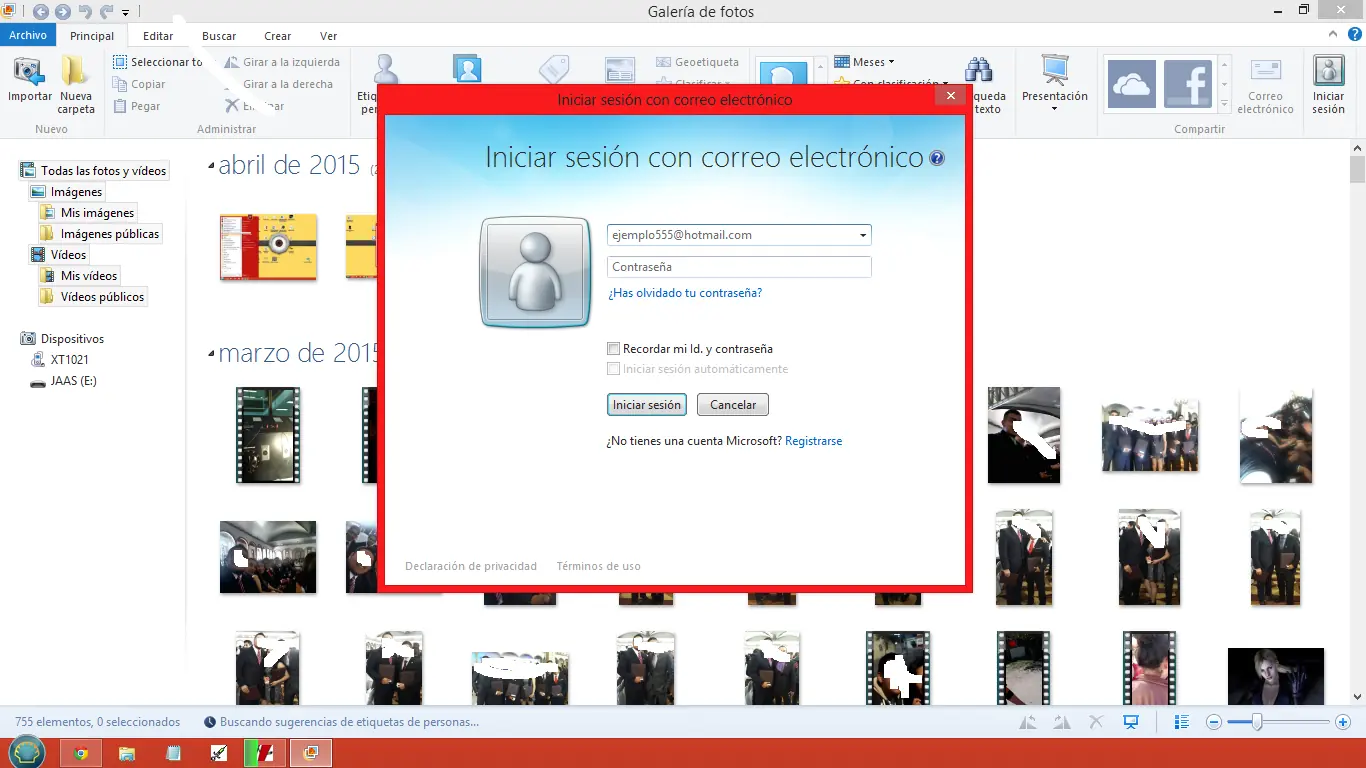Screen dimensions: 1366x768
Task: Open Declaración de privacidad link
Action: coord(471,566)
